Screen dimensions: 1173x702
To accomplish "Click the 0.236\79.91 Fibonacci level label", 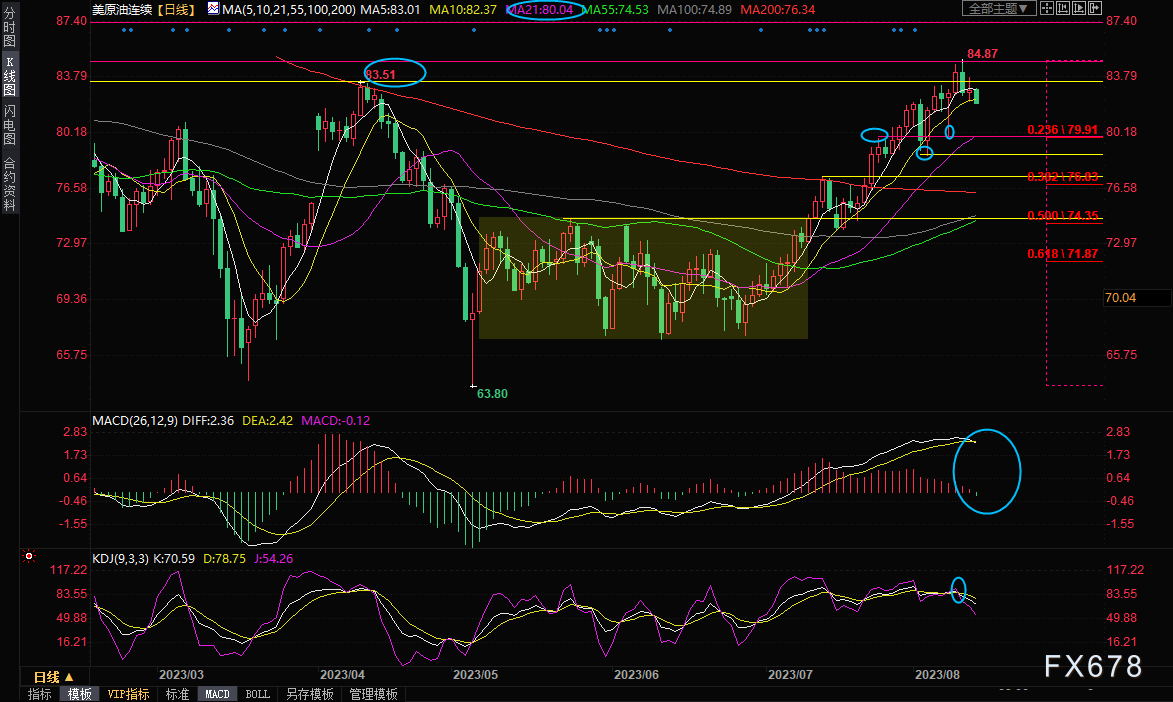I will click(x=1062, y=130).
